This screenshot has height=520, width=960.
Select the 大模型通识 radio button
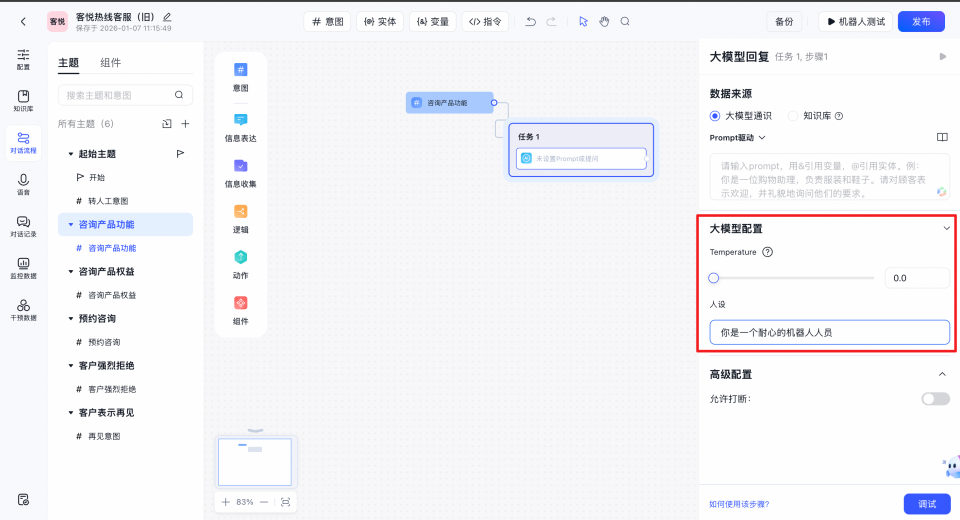715,116
